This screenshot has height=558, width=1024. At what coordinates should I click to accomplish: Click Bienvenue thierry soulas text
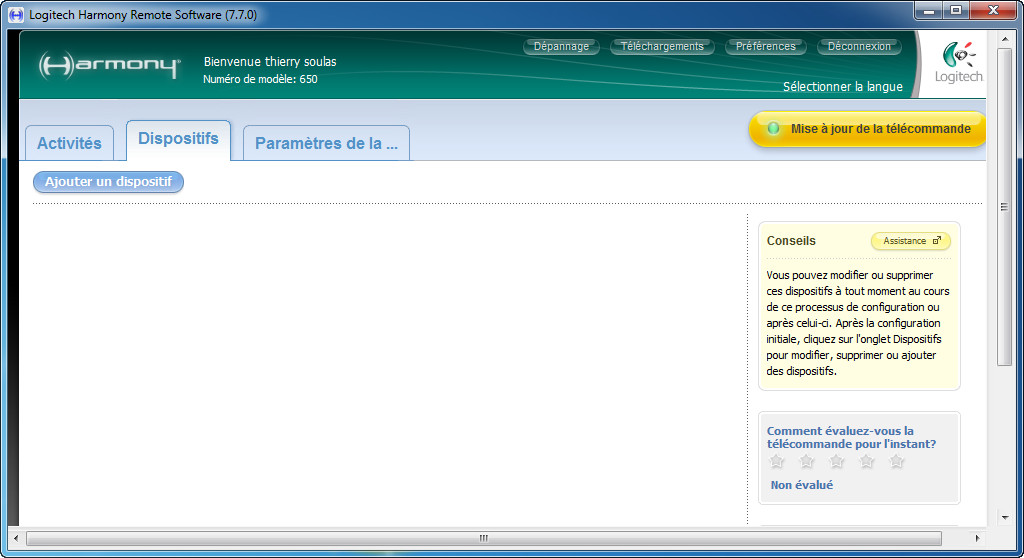pos(270,61)
